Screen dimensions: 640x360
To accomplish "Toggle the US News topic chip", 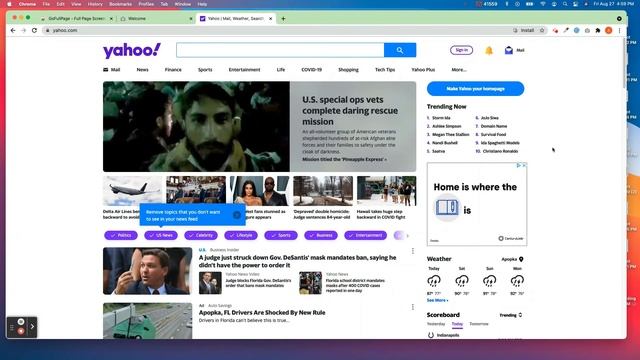I will point(161,236).
